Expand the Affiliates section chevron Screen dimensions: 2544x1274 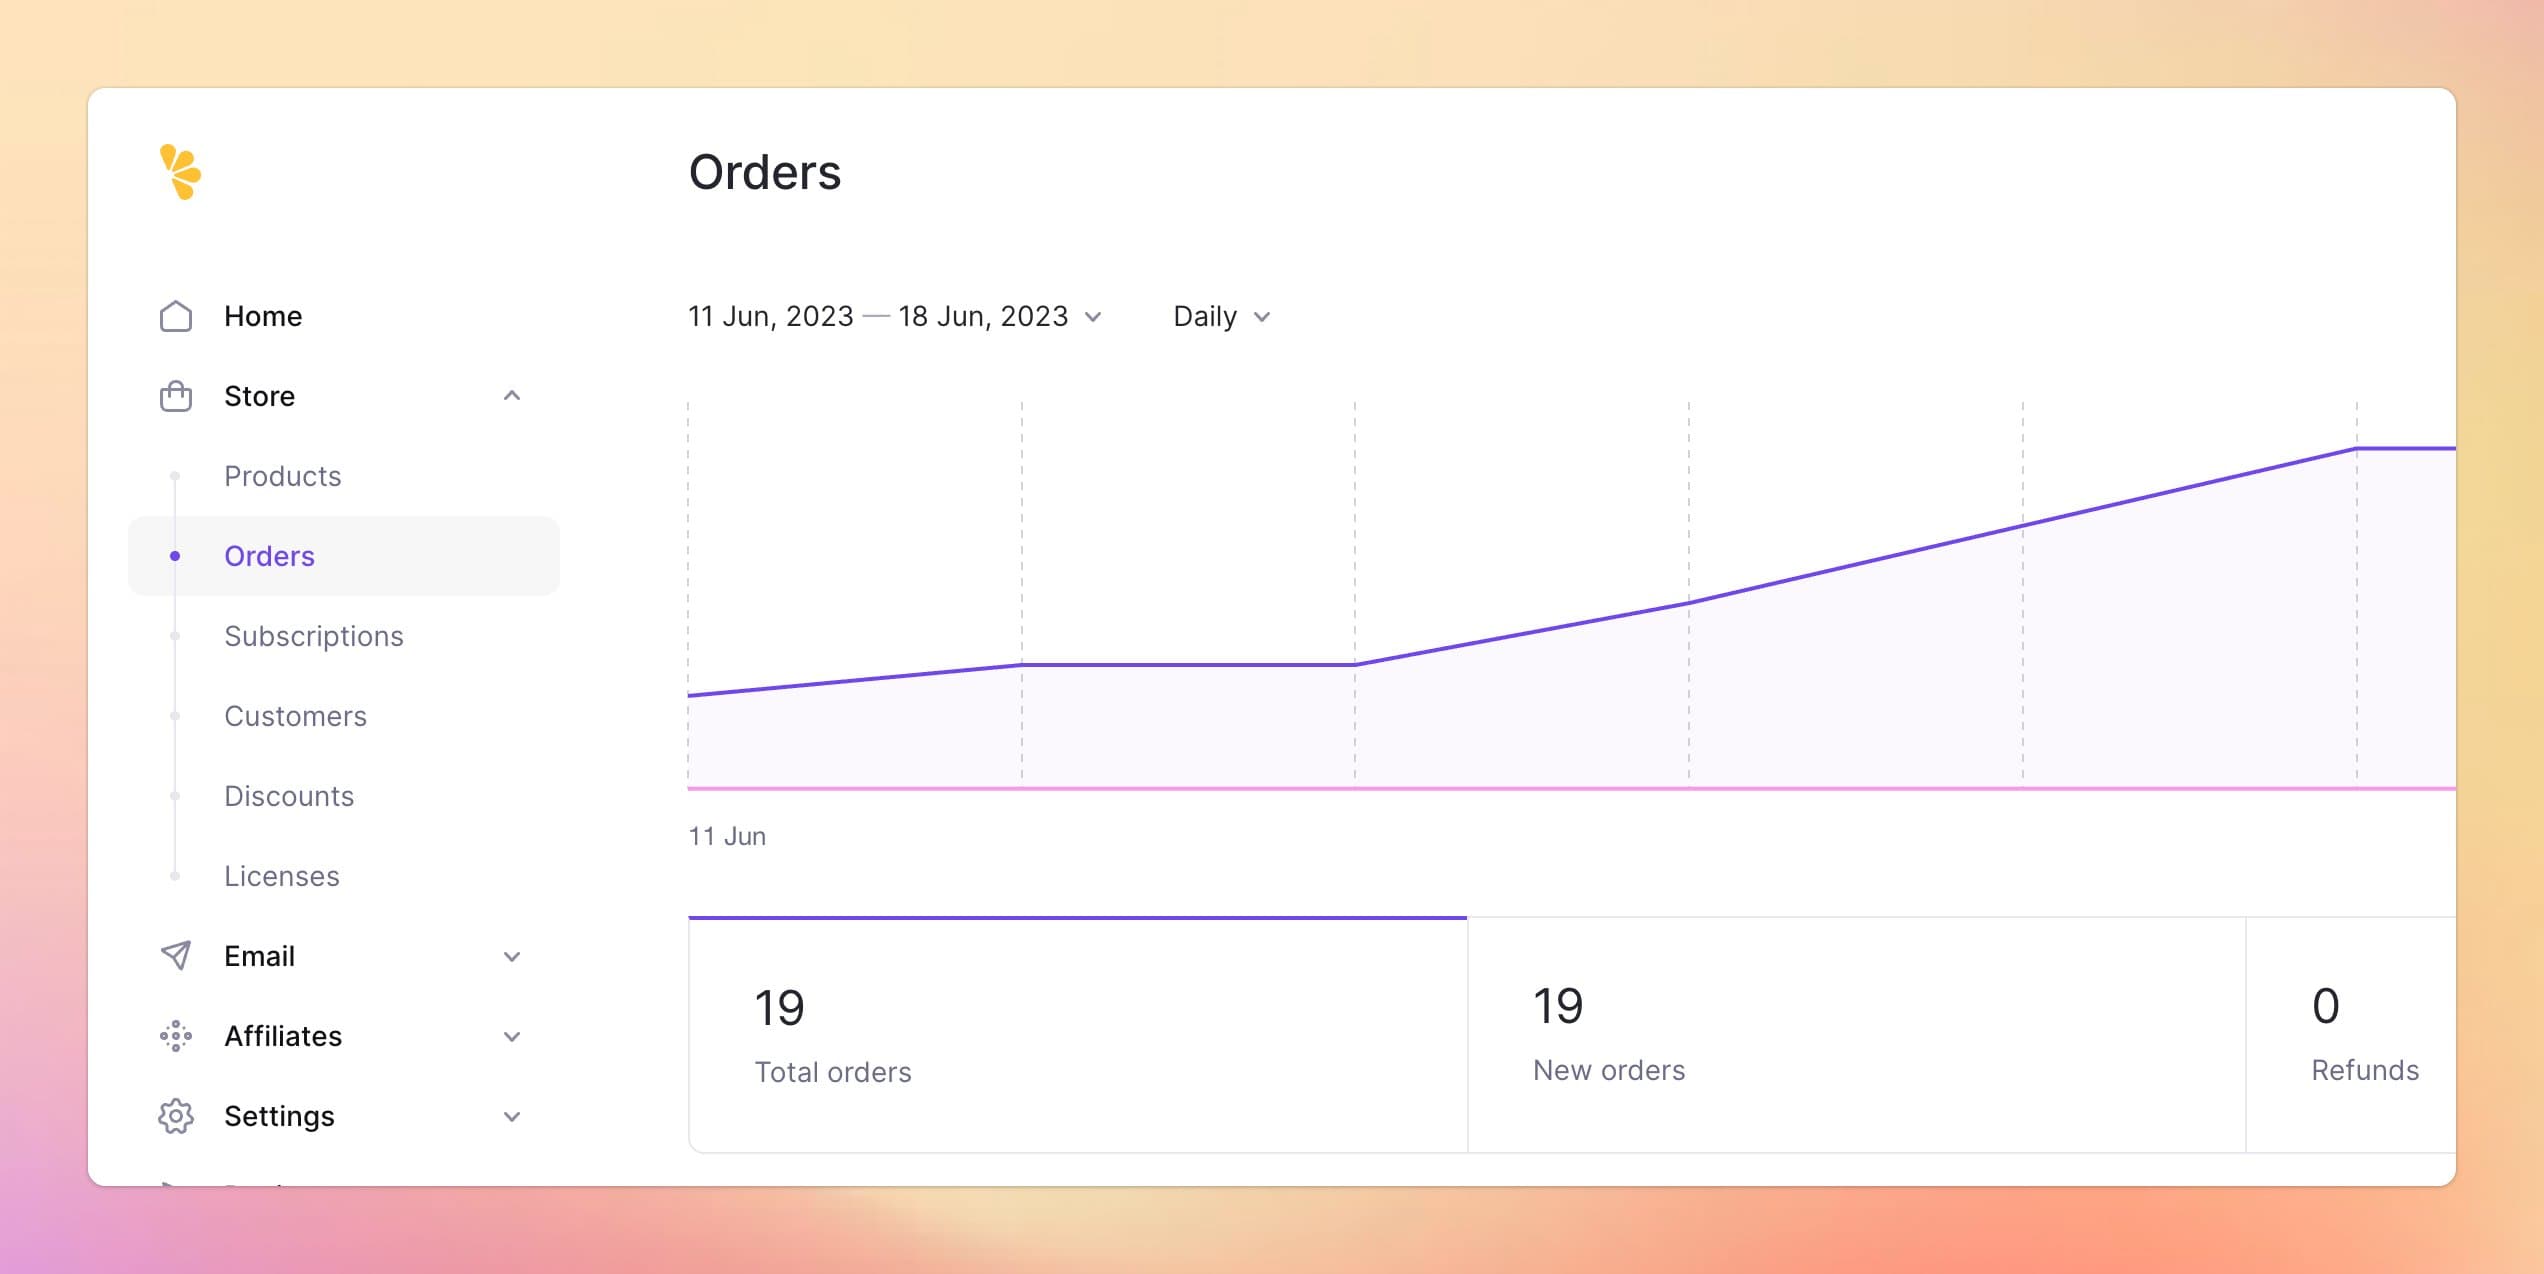[x=512, y=1036]
